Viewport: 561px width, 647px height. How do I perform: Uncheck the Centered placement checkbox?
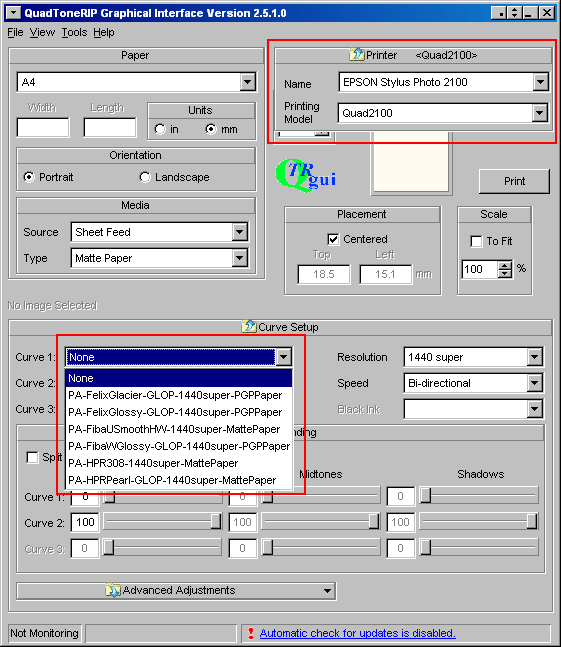333,239
